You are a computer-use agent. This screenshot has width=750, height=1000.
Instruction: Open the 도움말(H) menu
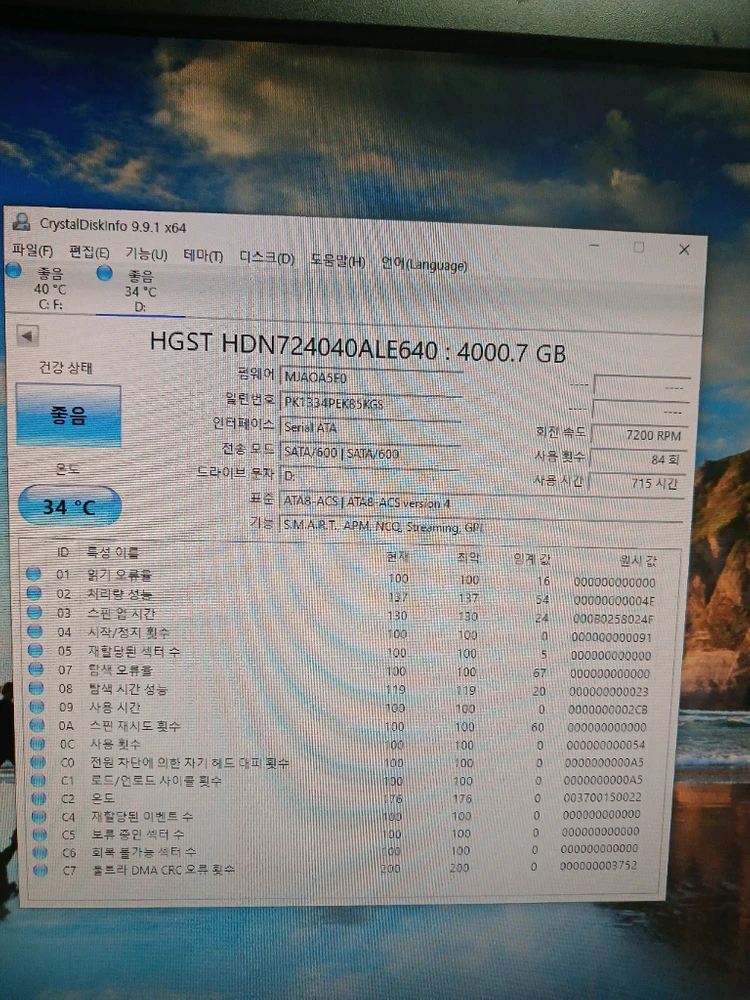tap(337, 260)
